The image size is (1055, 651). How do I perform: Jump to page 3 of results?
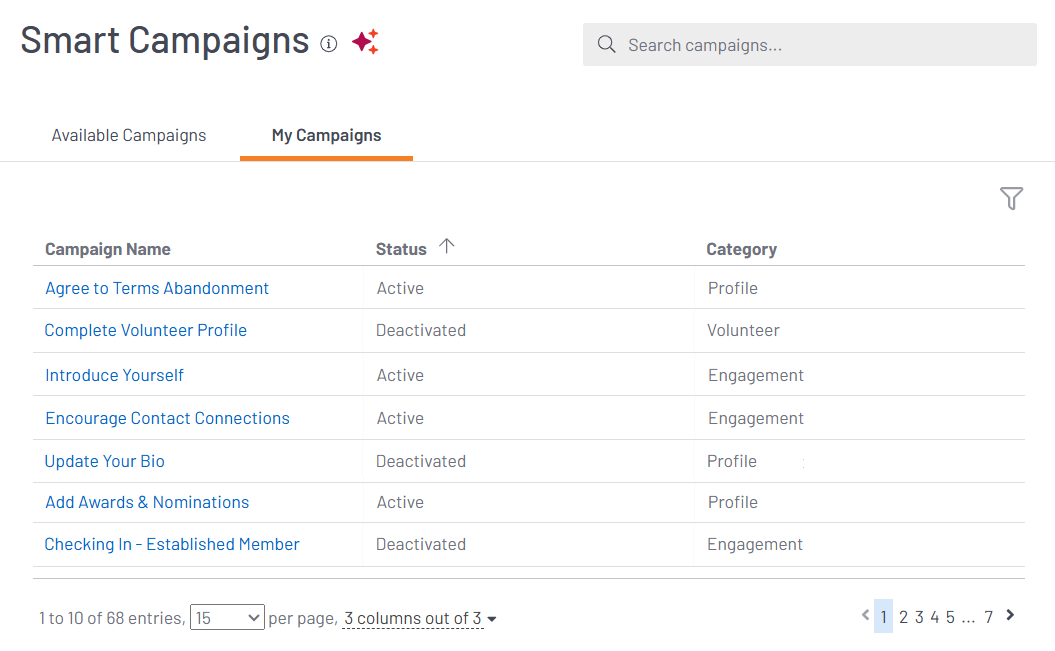click(x=919, y=618)
